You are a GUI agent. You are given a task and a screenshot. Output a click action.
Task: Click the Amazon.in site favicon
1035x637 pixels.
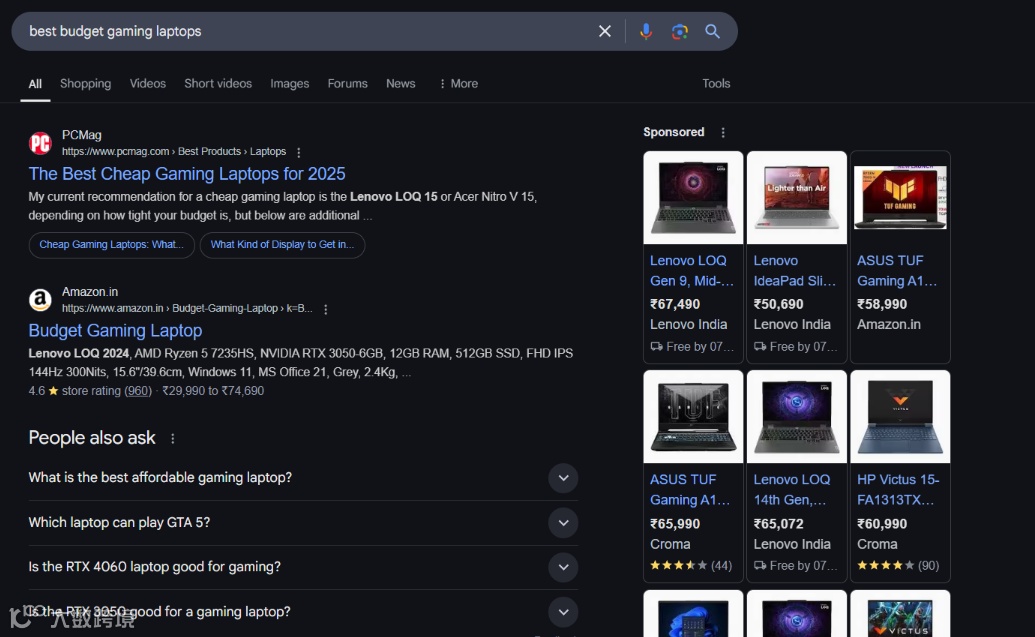(x=40, y=300)
